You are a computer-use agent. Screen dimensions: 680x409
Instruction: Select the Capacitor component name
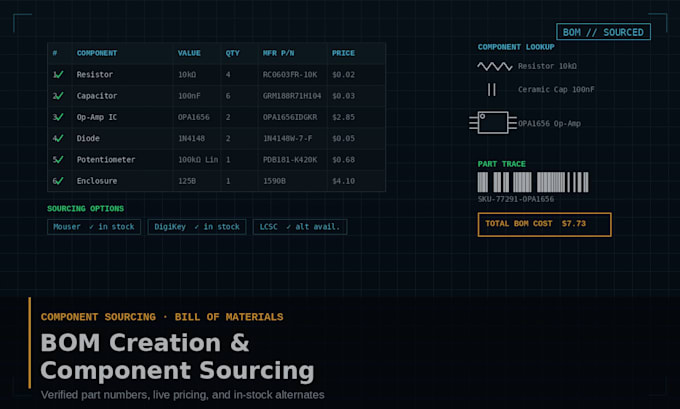tap(97, 96)
